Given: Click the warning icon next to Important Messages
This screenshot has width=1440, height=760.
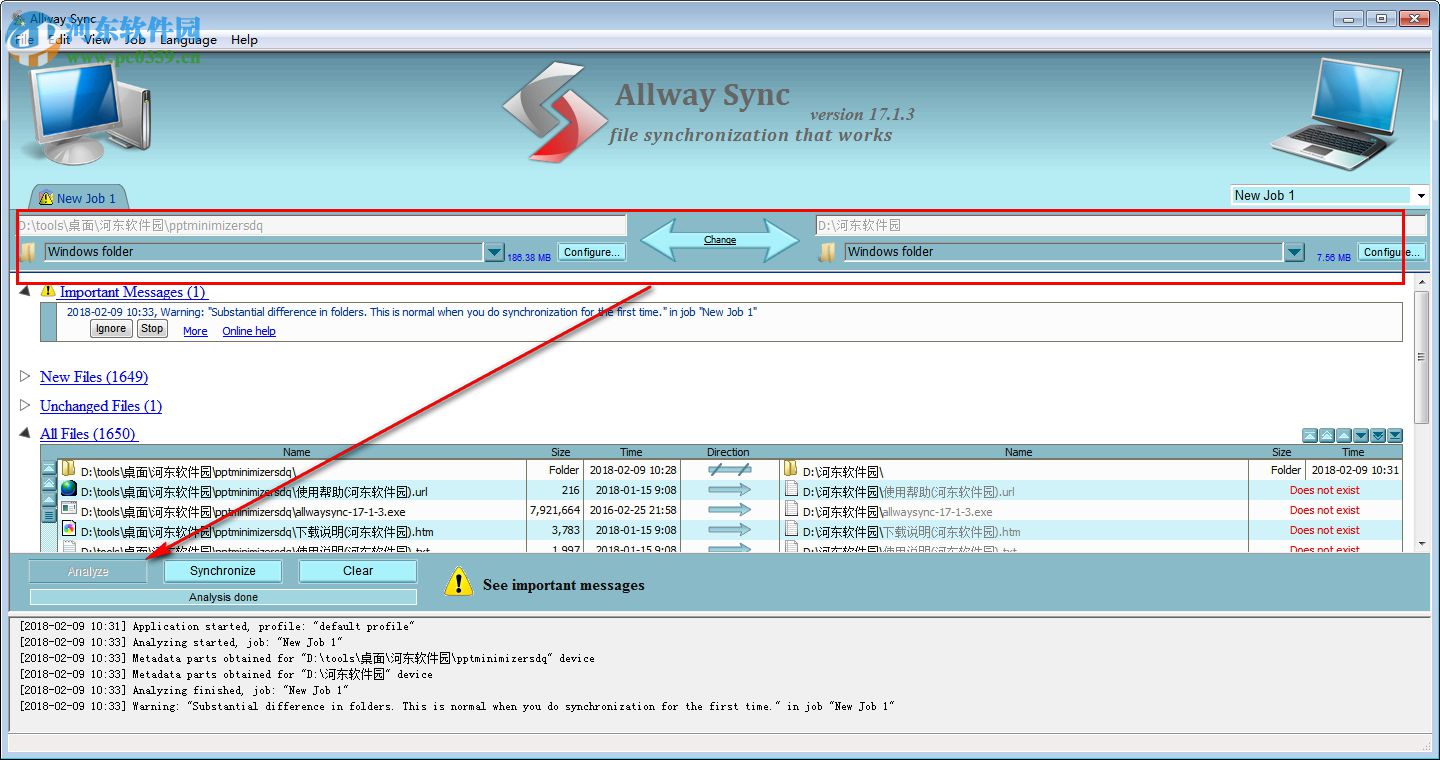Looking at the screenshot, I should [x=48, y=292].
